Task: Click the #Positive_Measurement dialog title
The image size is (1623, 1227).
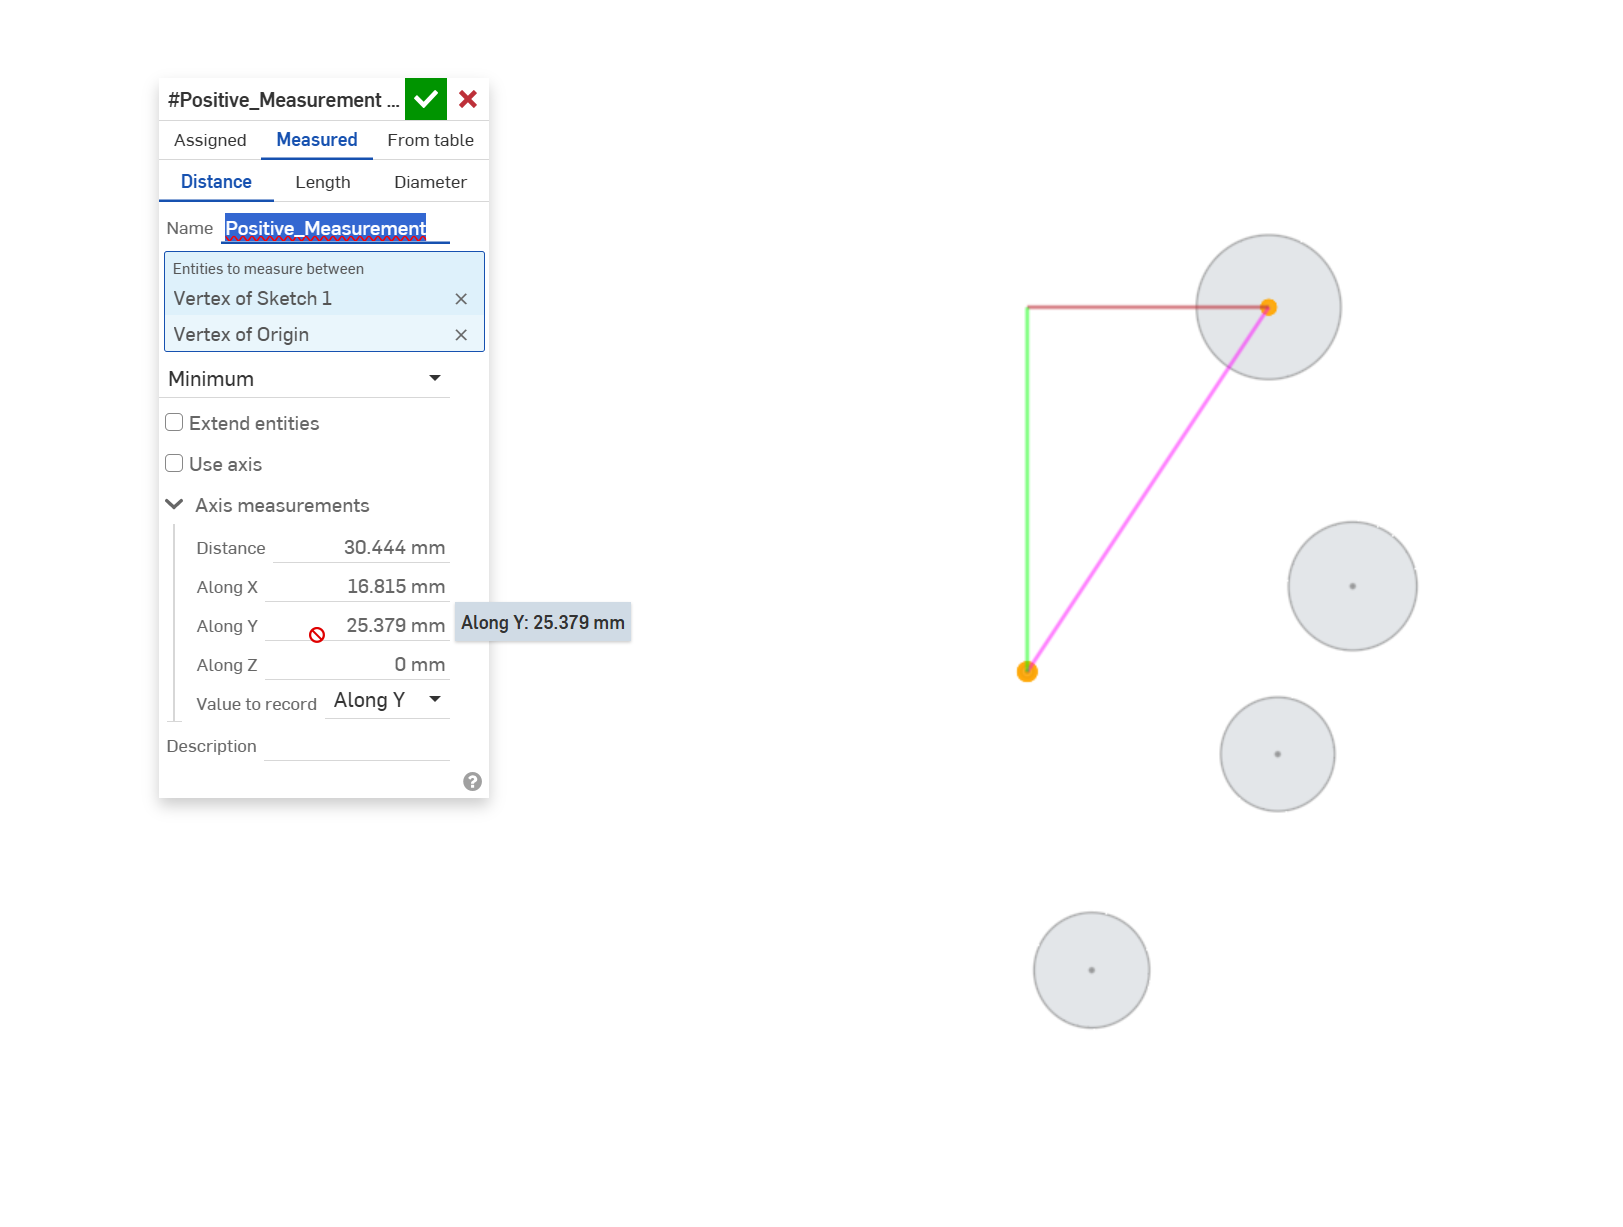Action: 283,100
